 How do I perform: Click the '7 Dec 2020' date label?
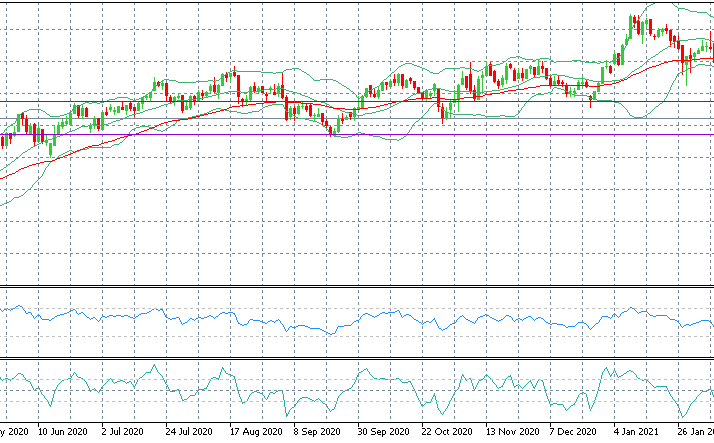[572, 432]
